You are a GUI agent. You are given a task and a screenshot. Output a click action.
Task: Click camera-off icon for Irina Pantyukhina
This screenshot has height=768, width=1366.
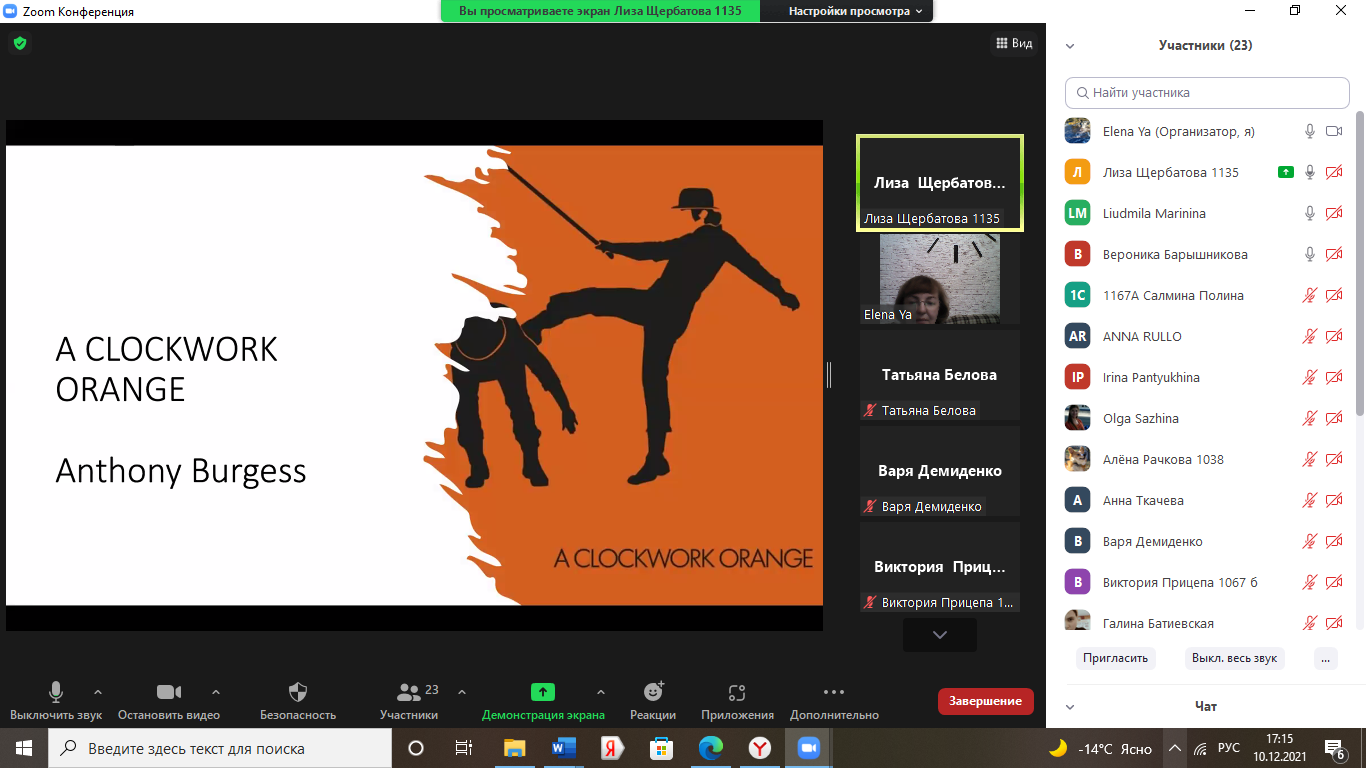point(1334,377)
